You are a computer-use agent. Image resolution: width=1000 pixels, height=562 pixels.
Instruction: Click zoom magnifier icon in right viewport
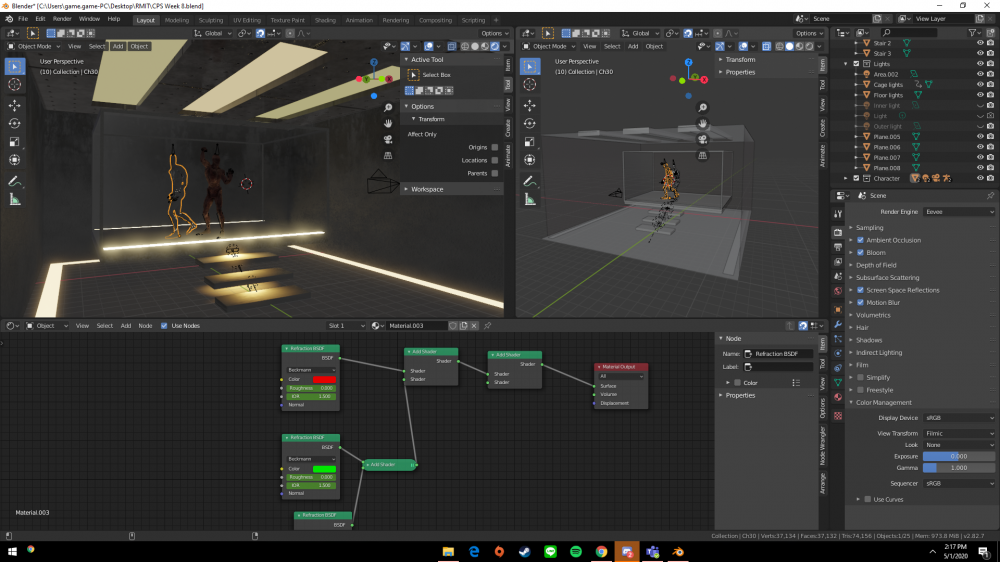702,108
